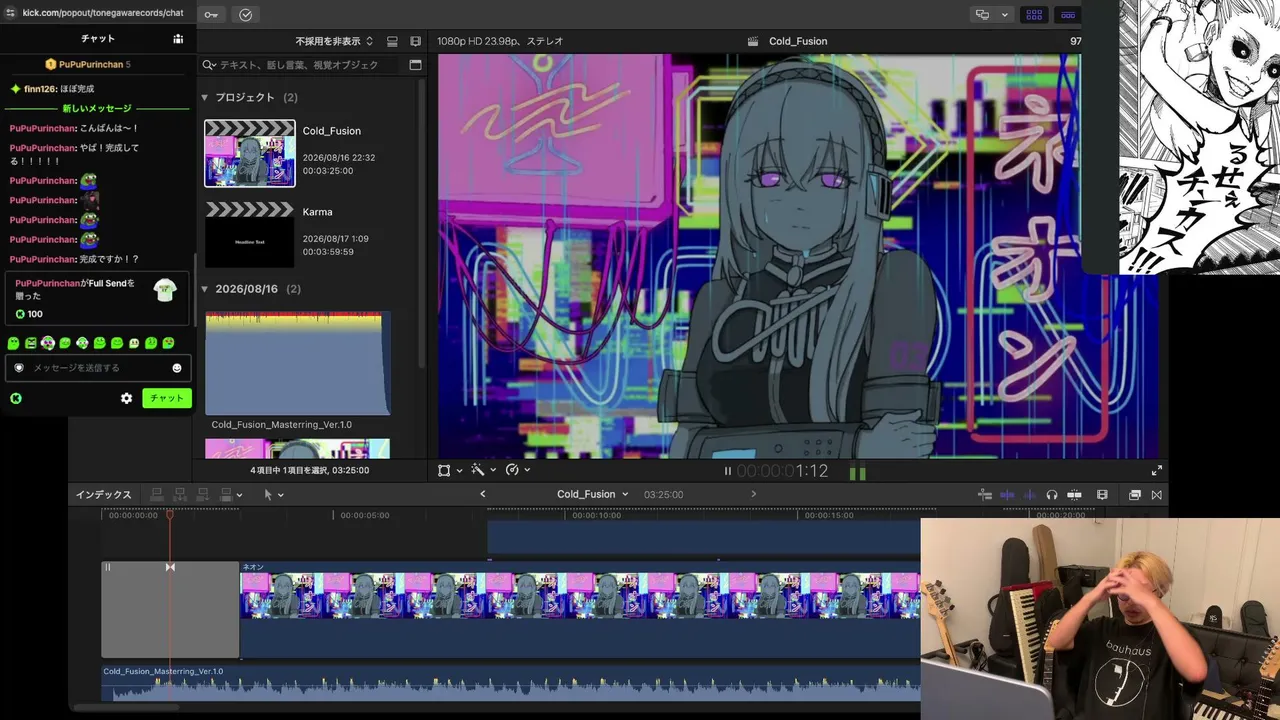
Task: View site information icon in address bar
Action: [10, 13]
